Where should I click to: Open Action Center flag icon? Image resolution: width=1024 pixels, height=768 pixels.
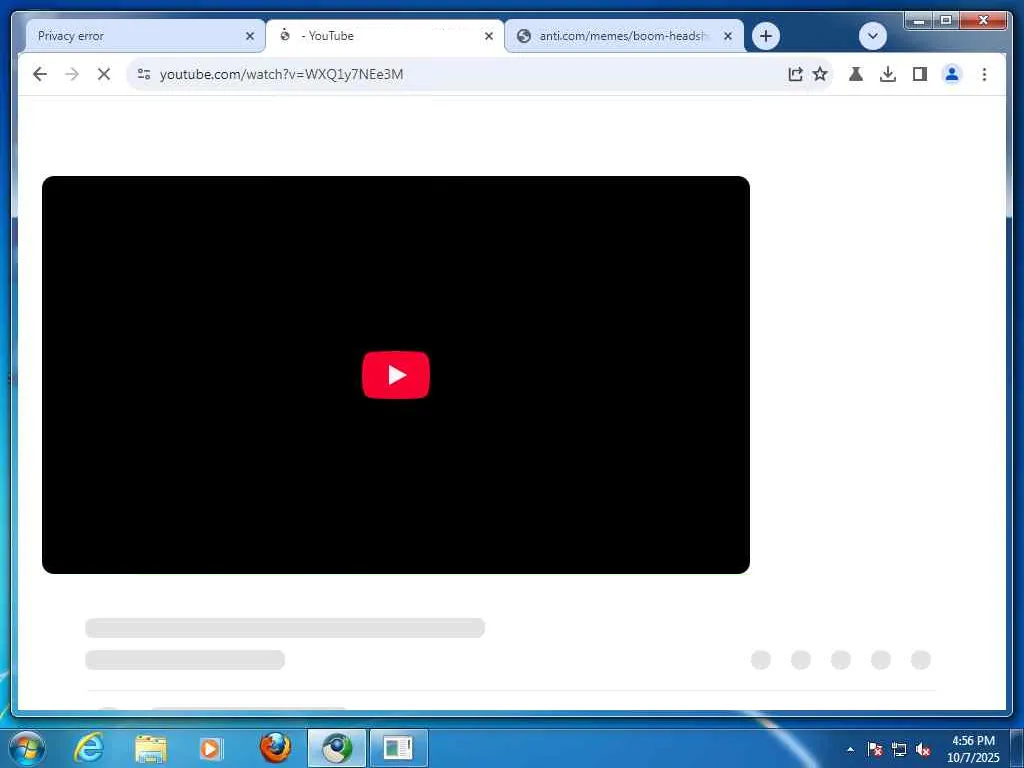coord(875,749)
